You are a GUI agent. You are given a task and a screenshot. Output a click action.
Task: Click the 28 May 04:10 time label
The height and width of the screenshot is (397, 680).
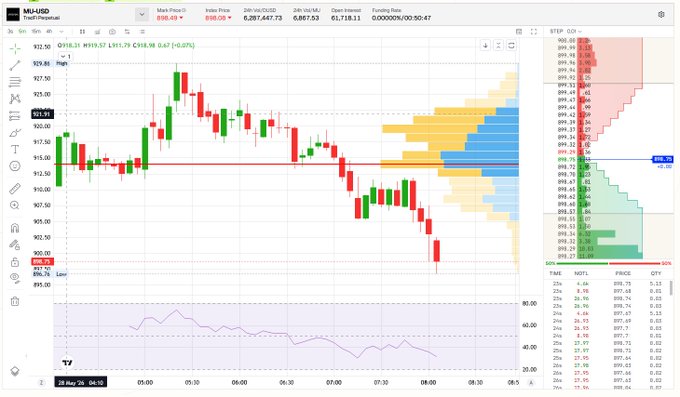(x=80, y=382)
